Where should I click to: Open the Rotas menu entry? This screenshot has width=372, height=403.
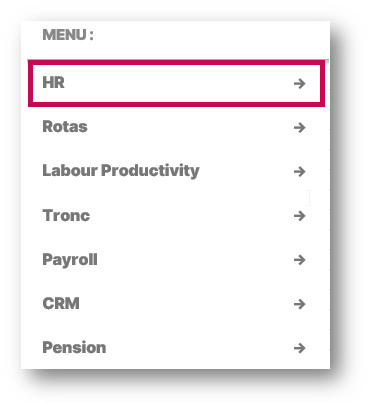tap(65, 127)
